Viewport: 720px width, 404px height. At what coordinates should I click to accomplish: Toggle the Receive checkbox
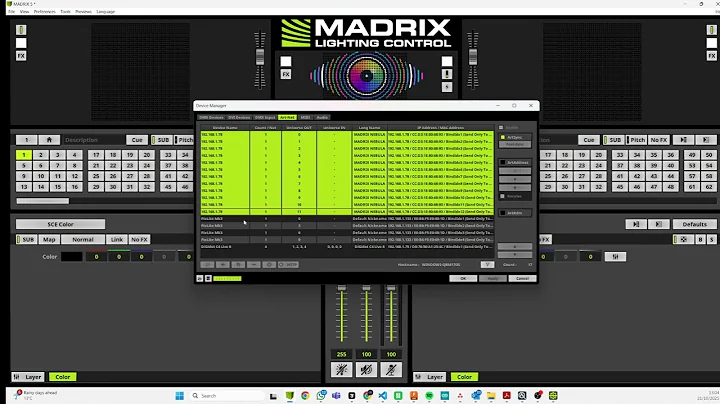tap(502, 196)
